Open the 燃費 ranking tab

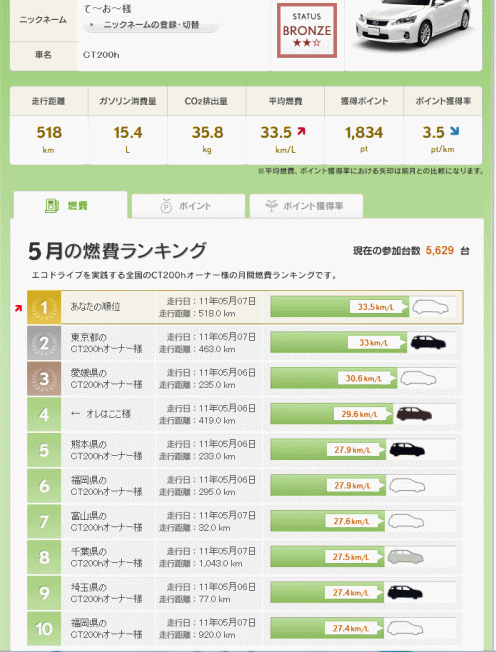[x=70, y=205]
